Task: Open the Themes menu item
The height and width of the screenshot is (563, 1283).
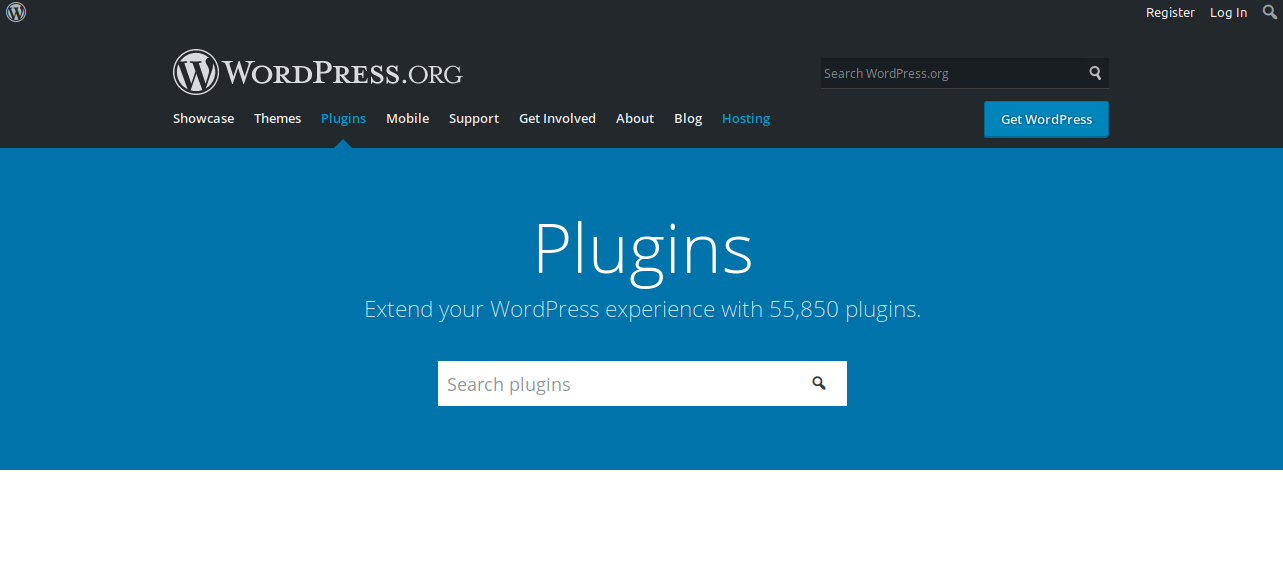Action: [277, 118]
